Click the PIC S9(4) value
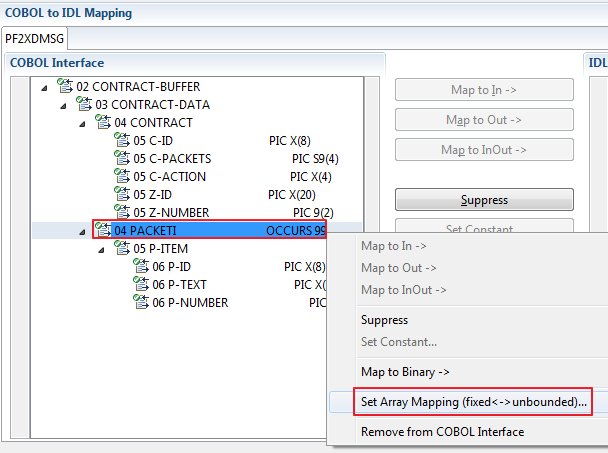 point(315,158)
